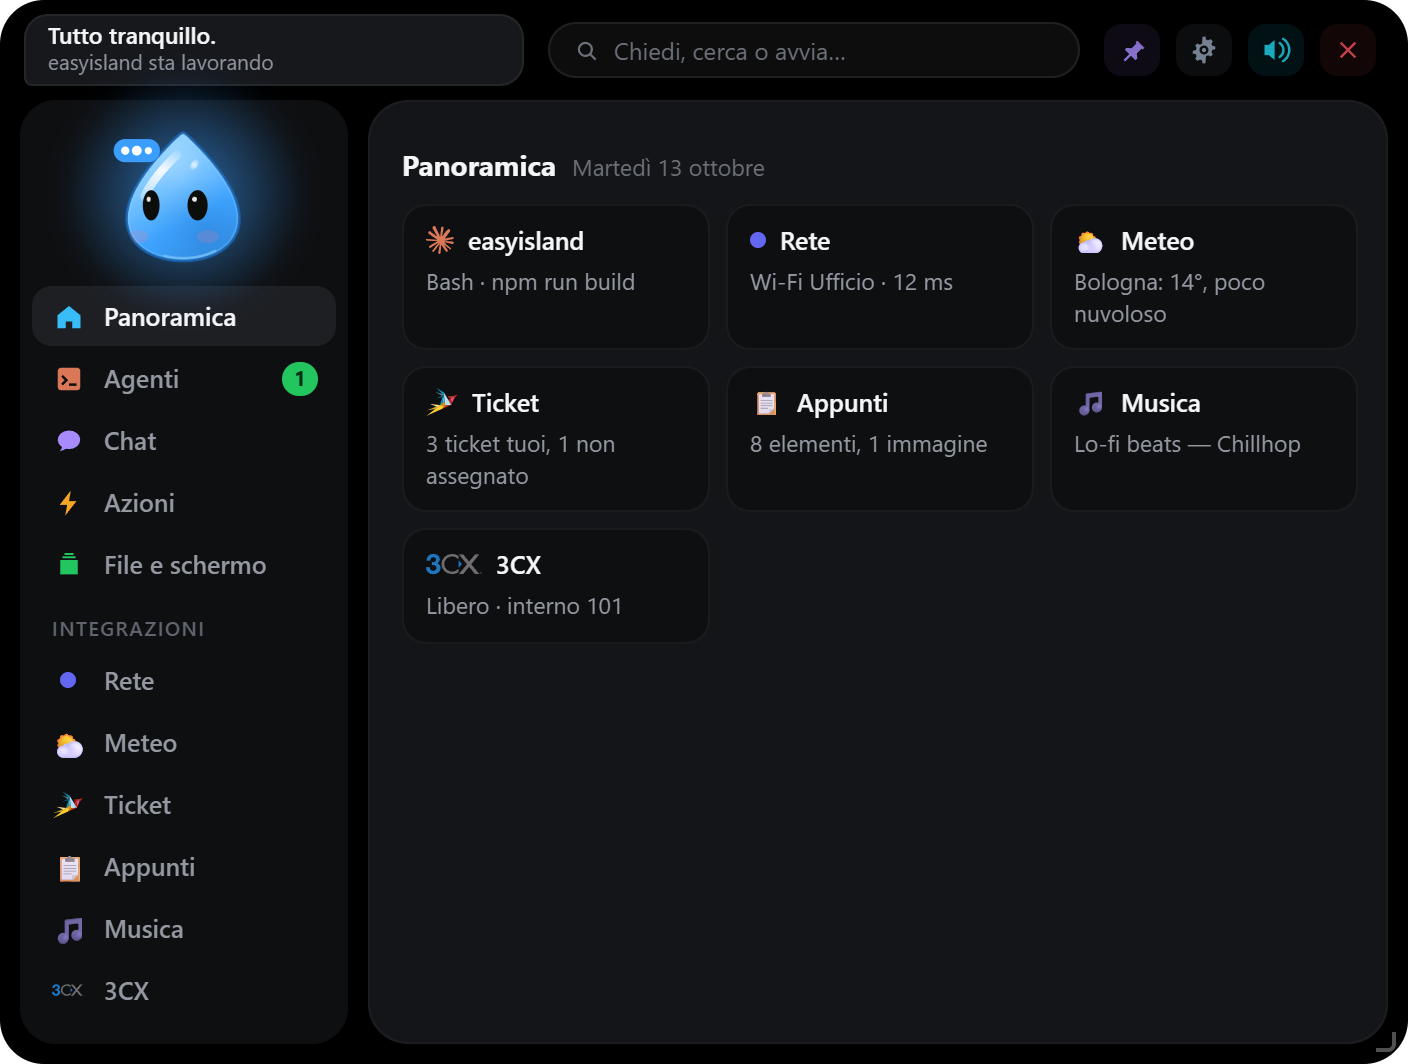Click the Ticket integration in sidebar
This screenshot has width=1408, height=1064.
click(184, 805)
